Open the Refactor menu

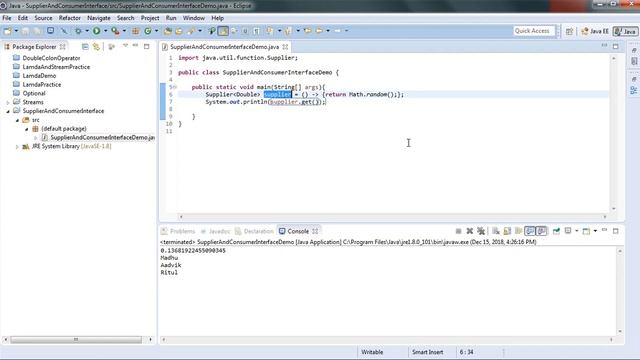coord(70,18)
